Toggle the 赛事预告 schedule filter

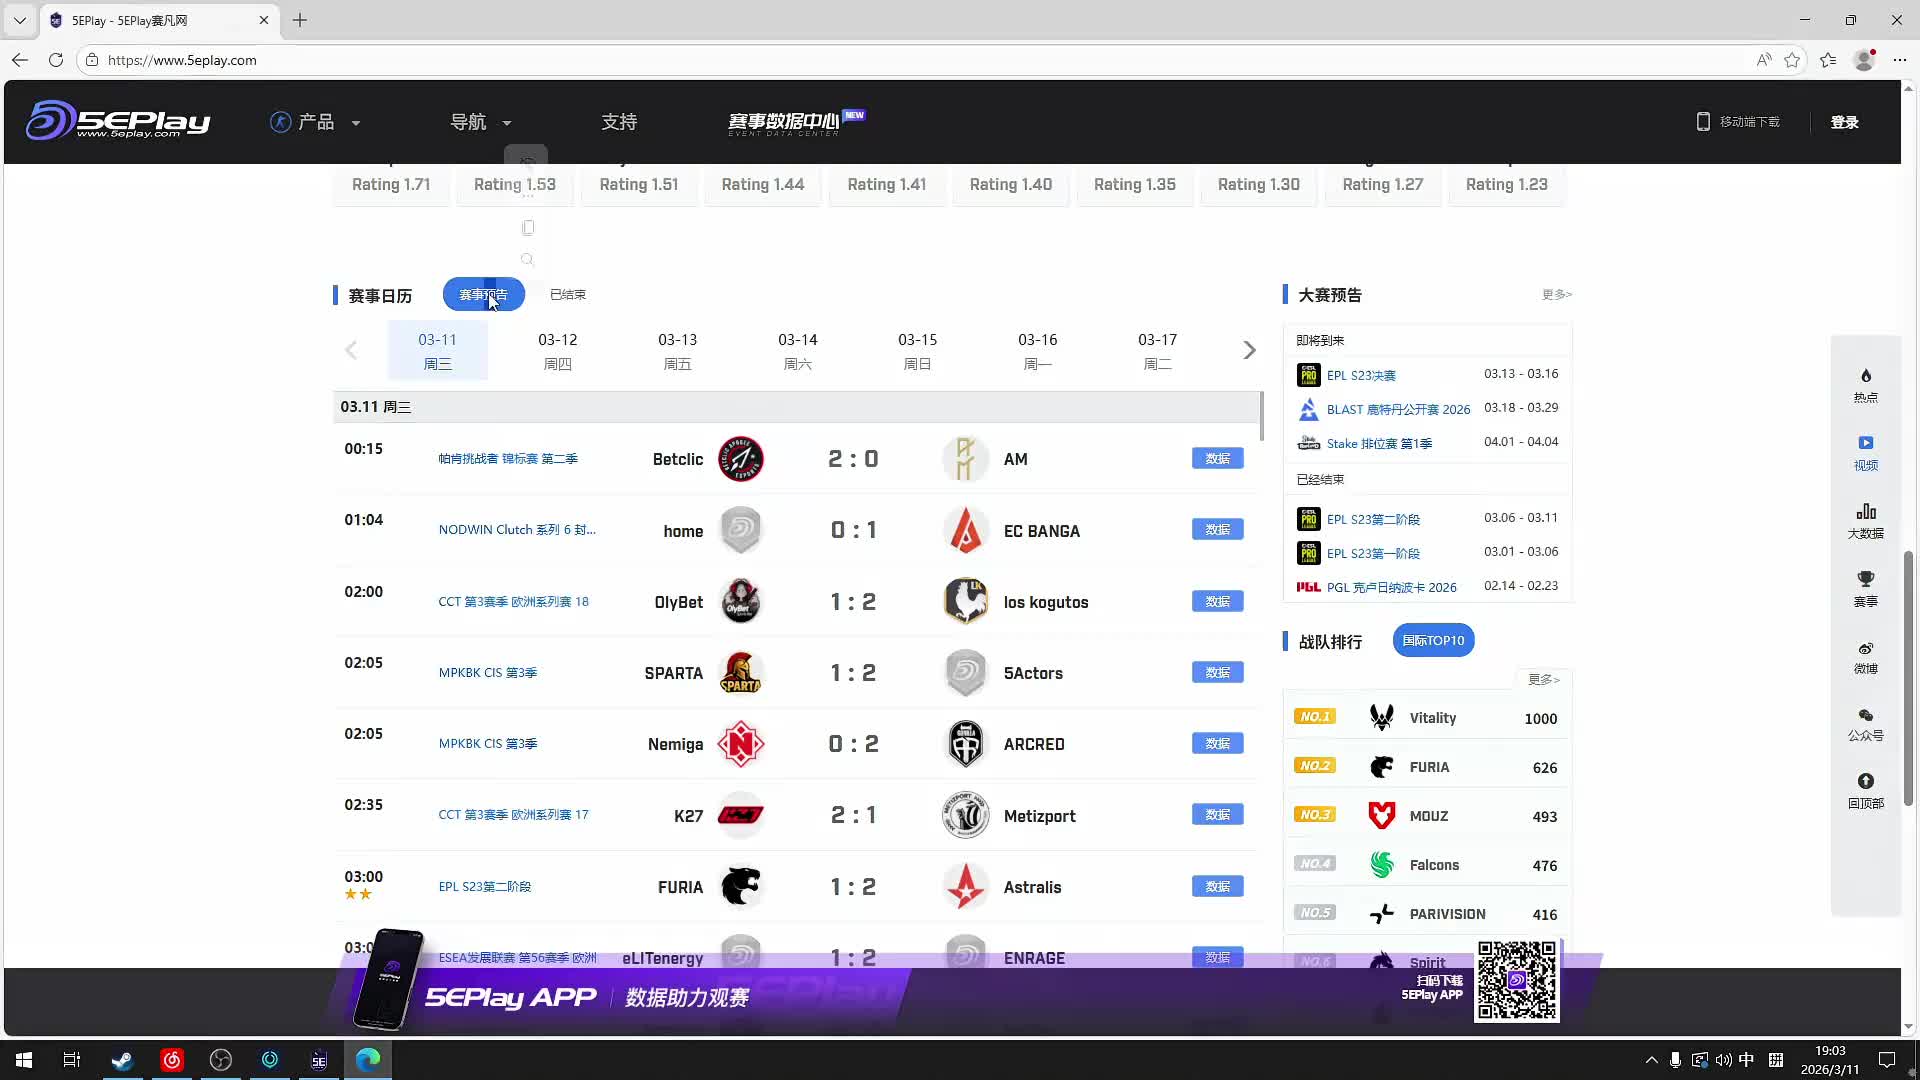[x=483, y=295]
